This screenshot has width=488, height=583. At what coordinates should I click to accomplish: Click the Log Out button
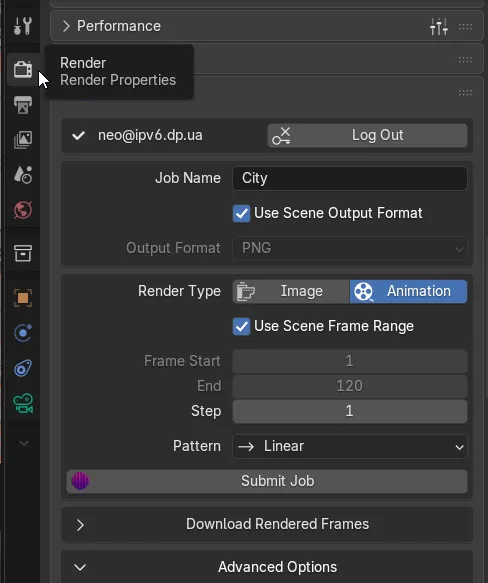click(x=367, y=135)
